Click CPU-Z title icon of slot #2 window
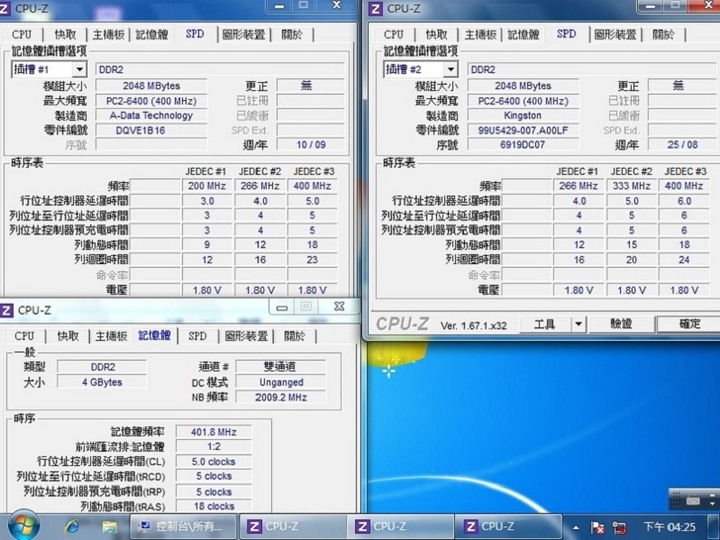Screen dimensions: 720x540 pyautogui.click(x=375, y=8)
